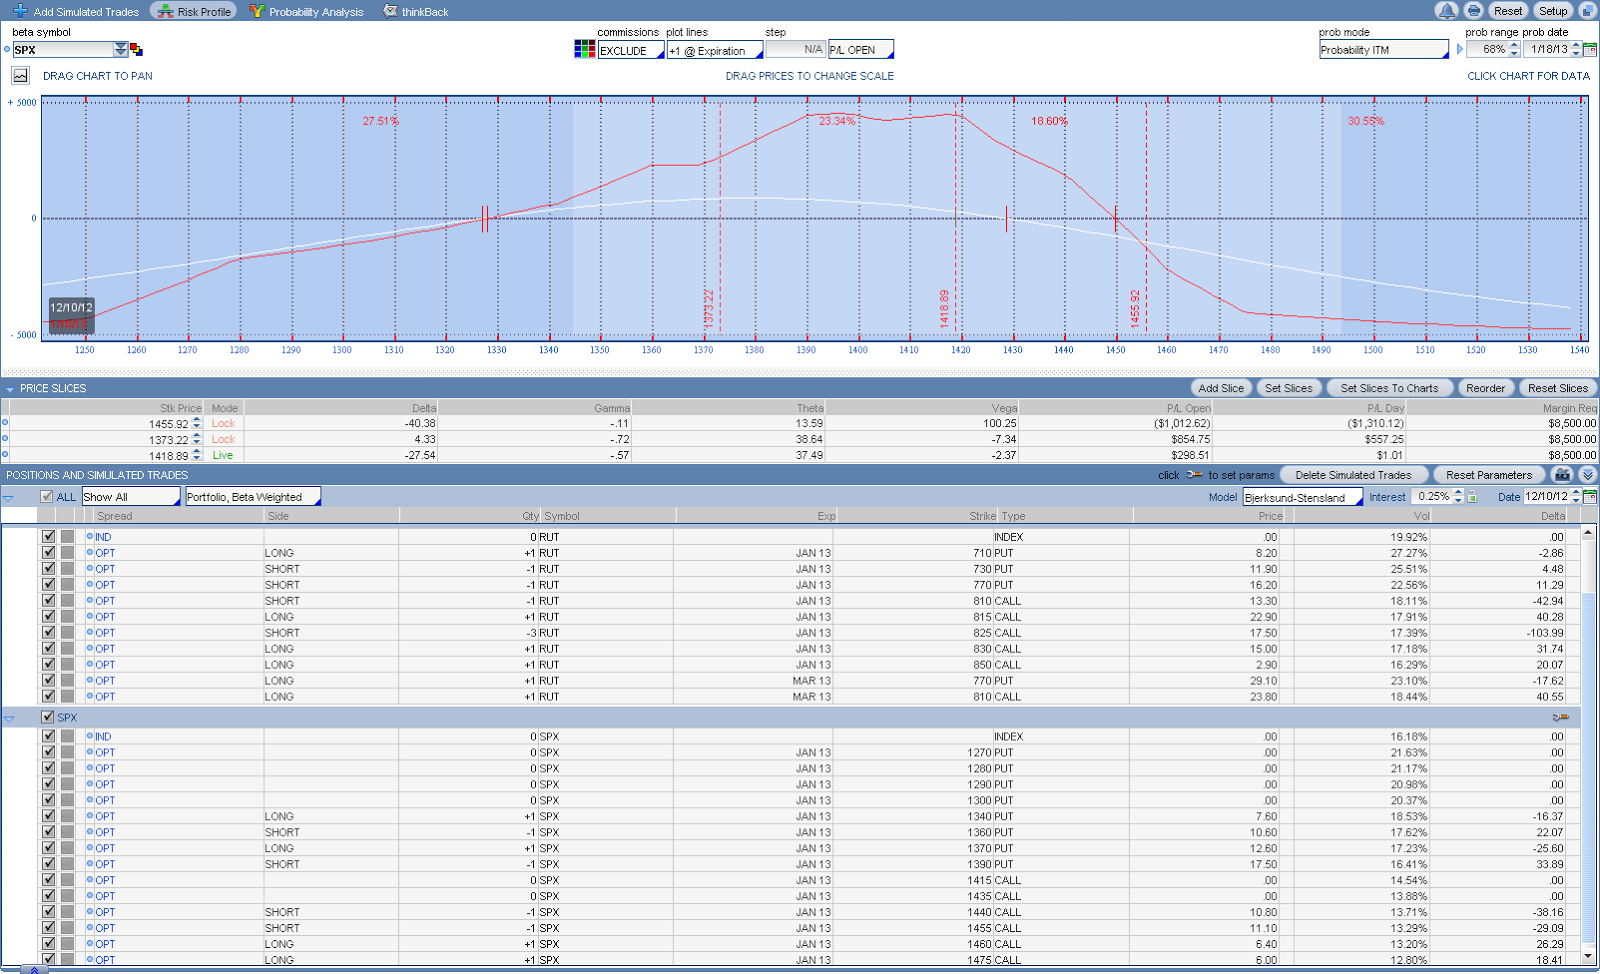Toggle the SPX group checkbox
The image size is (1600, 974).
47,717
